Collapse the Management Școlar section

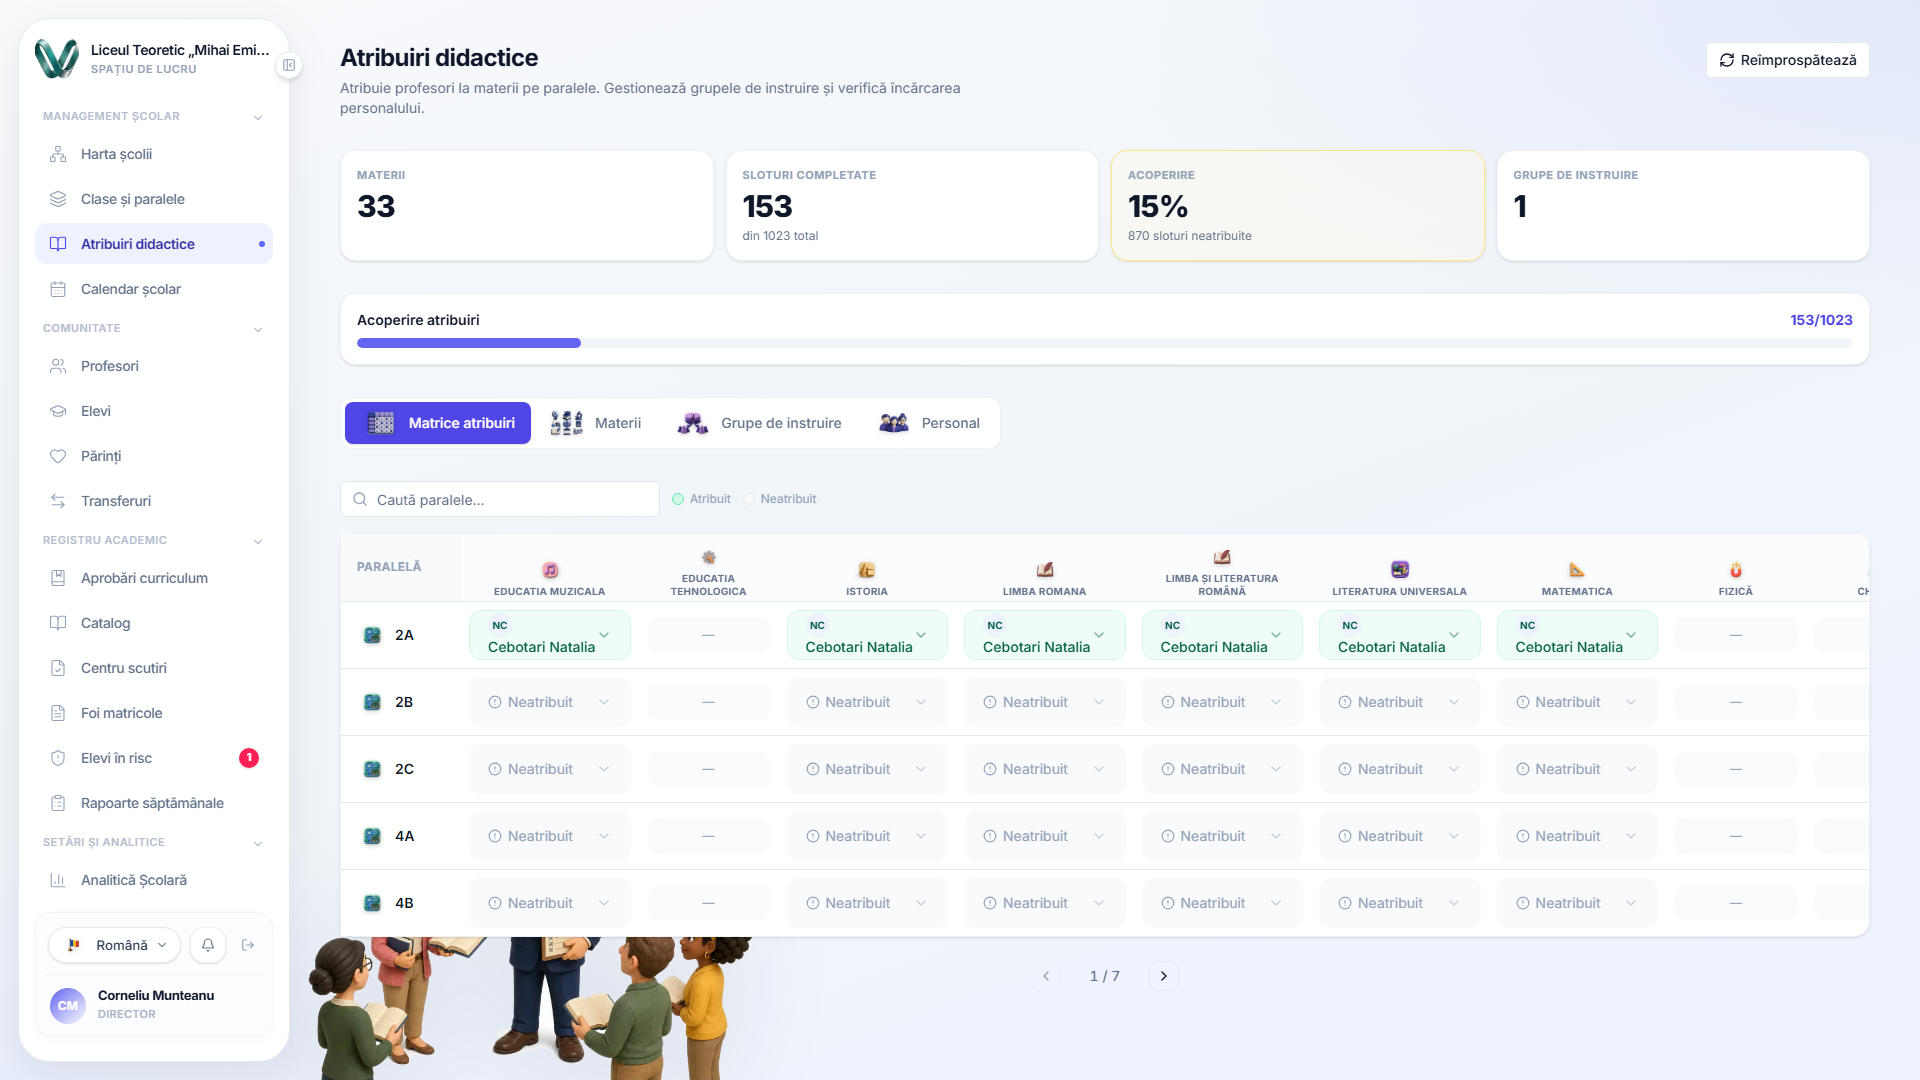[x=258, y=117]
